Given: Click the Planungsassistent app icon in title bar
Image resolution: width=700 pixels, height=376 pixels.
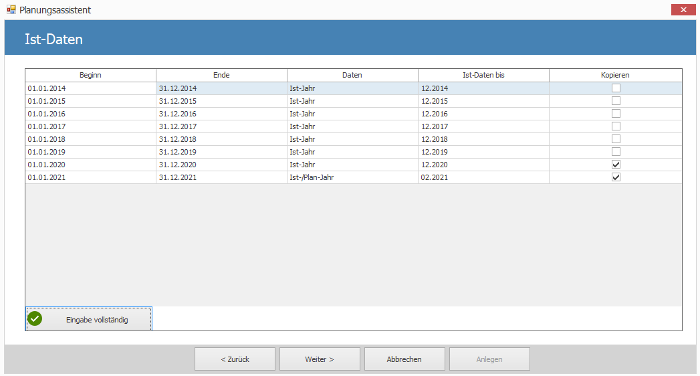Looking at the screenshot, I should pyautogui.click(x=11, y=9).
